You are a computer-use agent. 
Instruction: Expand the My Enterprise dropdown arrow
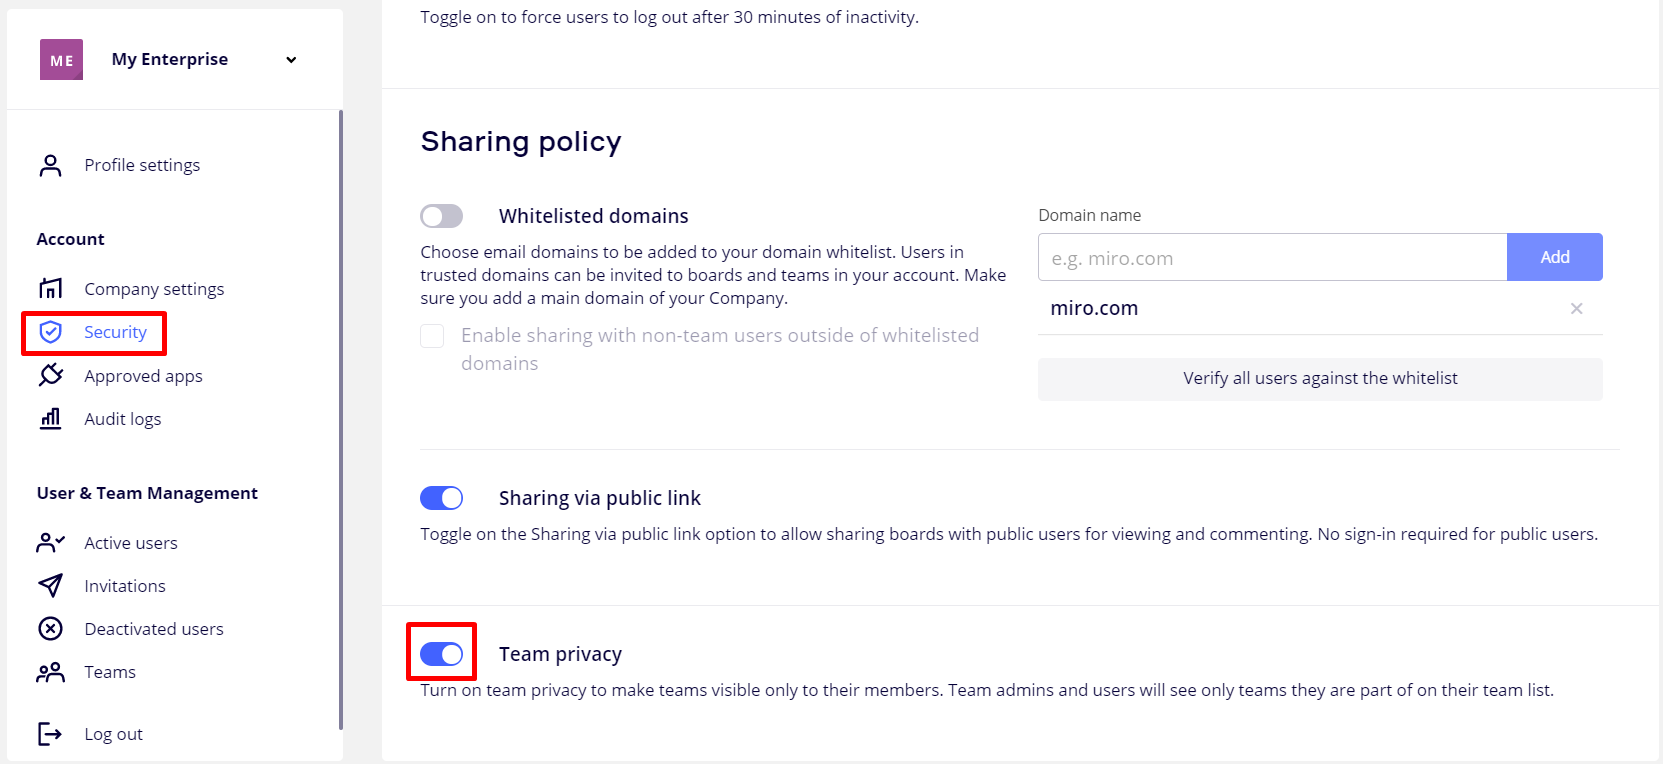click(x=291, y=60)
